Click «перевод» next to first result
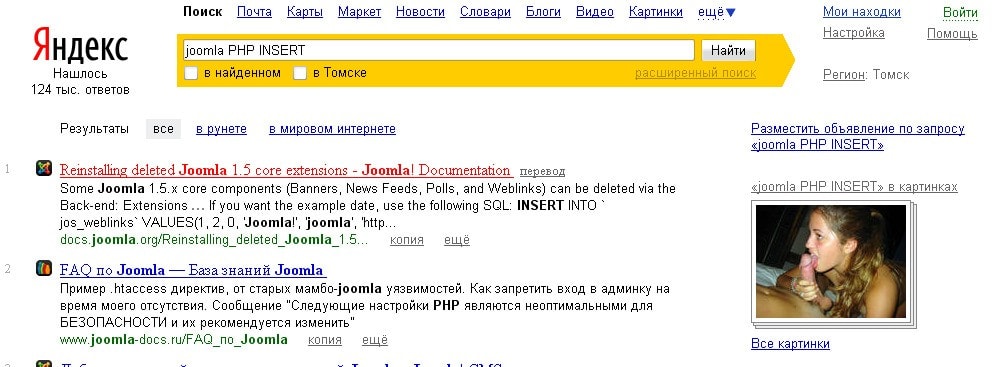This screenshot has height=367, width=1001. point(542,171)
